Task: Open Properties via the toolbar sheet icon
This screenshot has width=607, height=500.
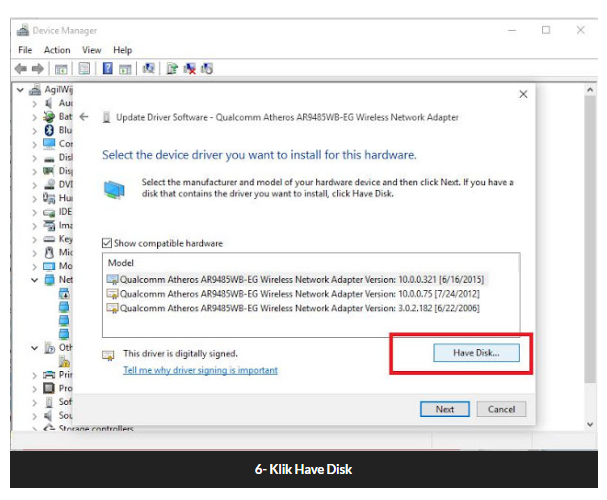Action: (84, 69)
